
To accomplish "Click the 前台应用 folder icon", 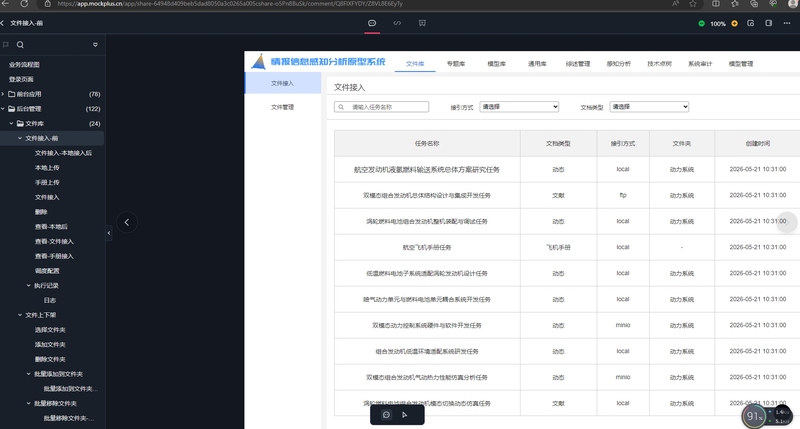I will pyautogui.click(x=12, y=94).
